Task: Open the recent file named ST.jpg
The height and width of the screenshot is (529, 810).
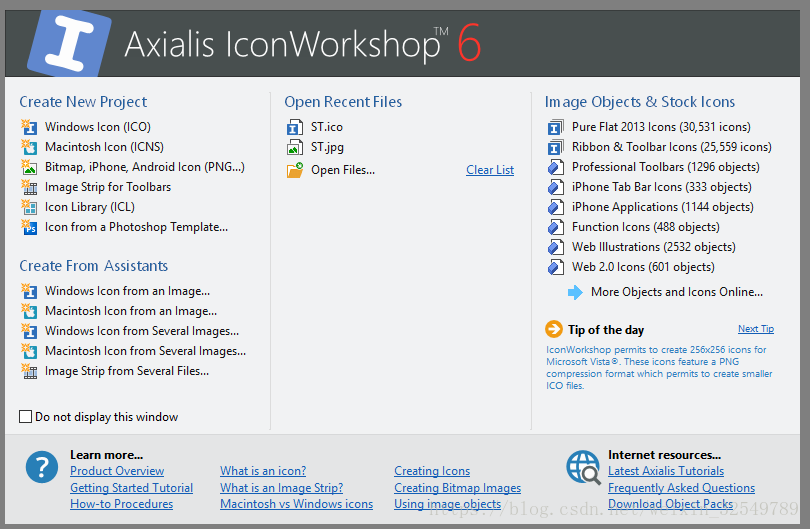Action: pyautogui.click(x=327, y=147)
